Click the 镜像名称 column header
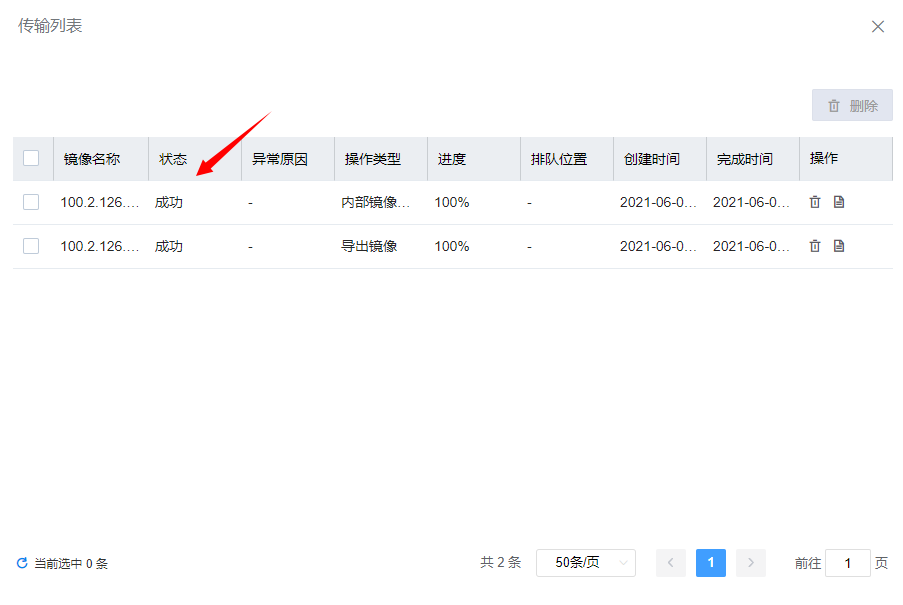The image size is (903, 605). click(92, 159)
